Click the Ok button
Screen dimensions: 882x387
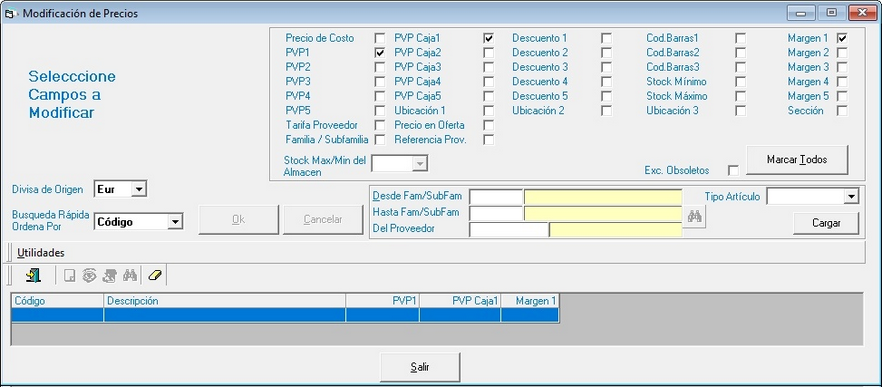click(x=238, y=219)
